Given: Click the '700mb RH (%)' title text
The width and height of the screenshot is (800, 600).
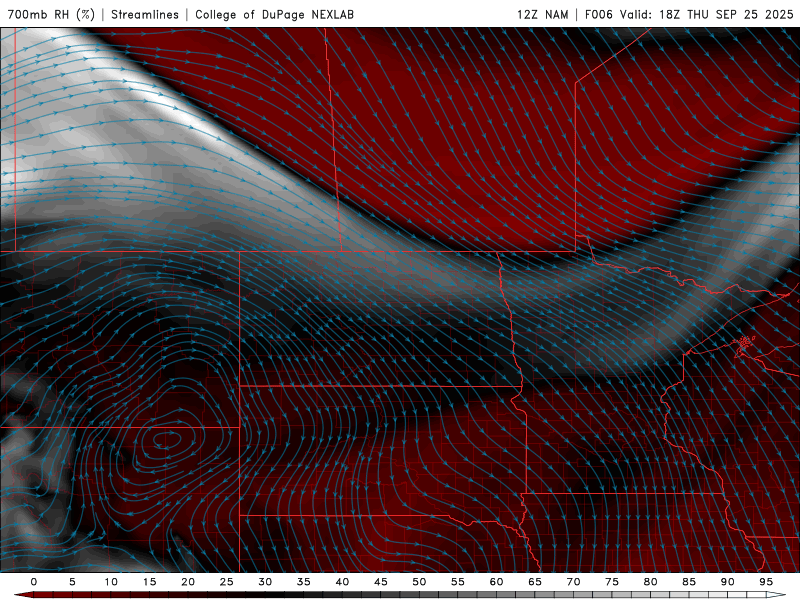Looking at the screenshot, I should point(51,14).
